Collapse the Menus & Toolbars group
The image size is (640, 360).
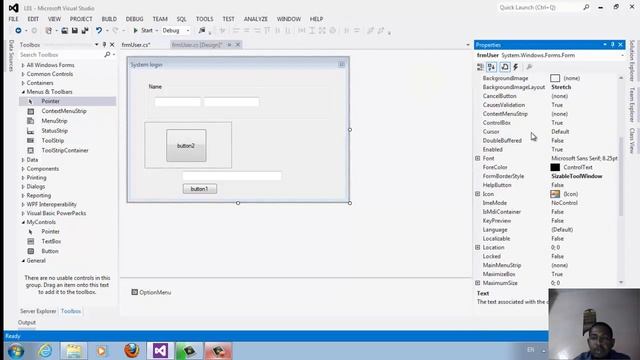coord(23,92)
